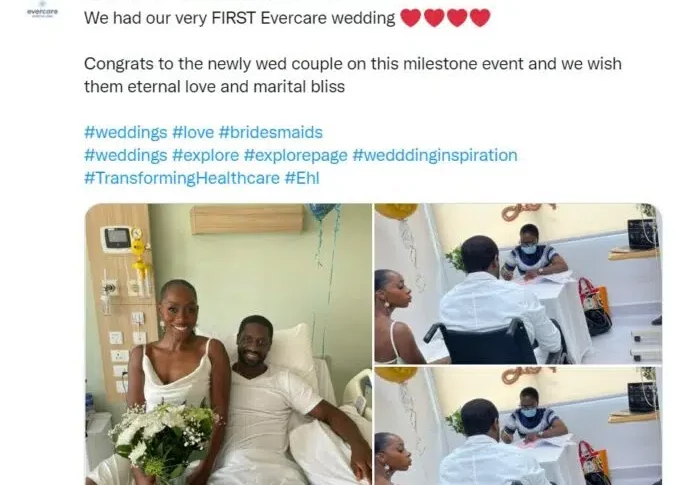The image size is (681, 485).
Task: Click the Evercare profile avatar logo
Action: [x=42, y=10]
